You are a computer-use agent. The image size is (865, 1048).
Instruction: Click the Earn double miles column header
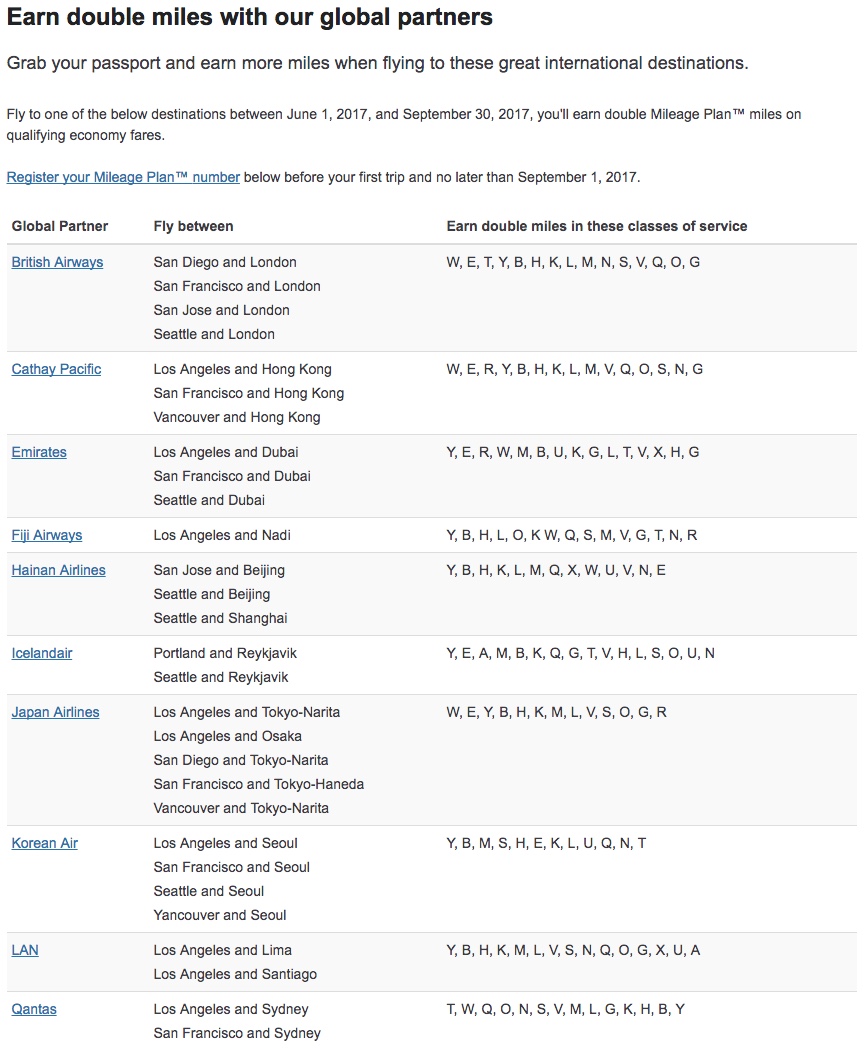(x=596, y=226)
